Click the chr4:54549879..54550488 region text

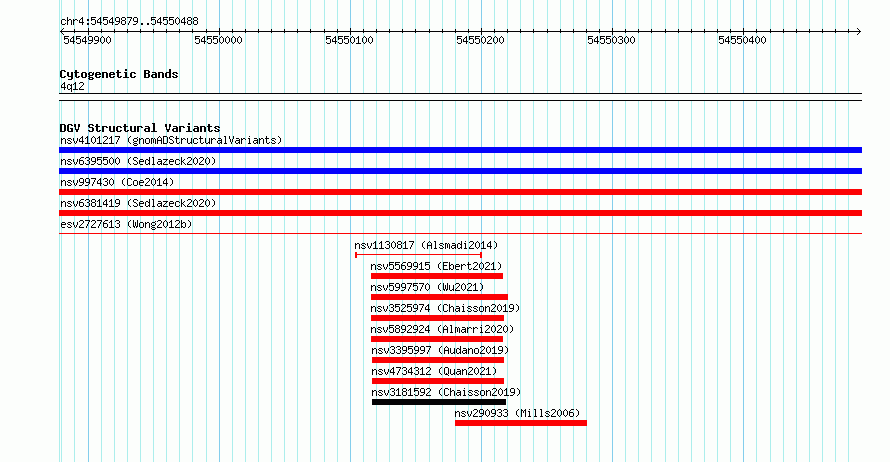pyautogui.click(x=129, y=22)
